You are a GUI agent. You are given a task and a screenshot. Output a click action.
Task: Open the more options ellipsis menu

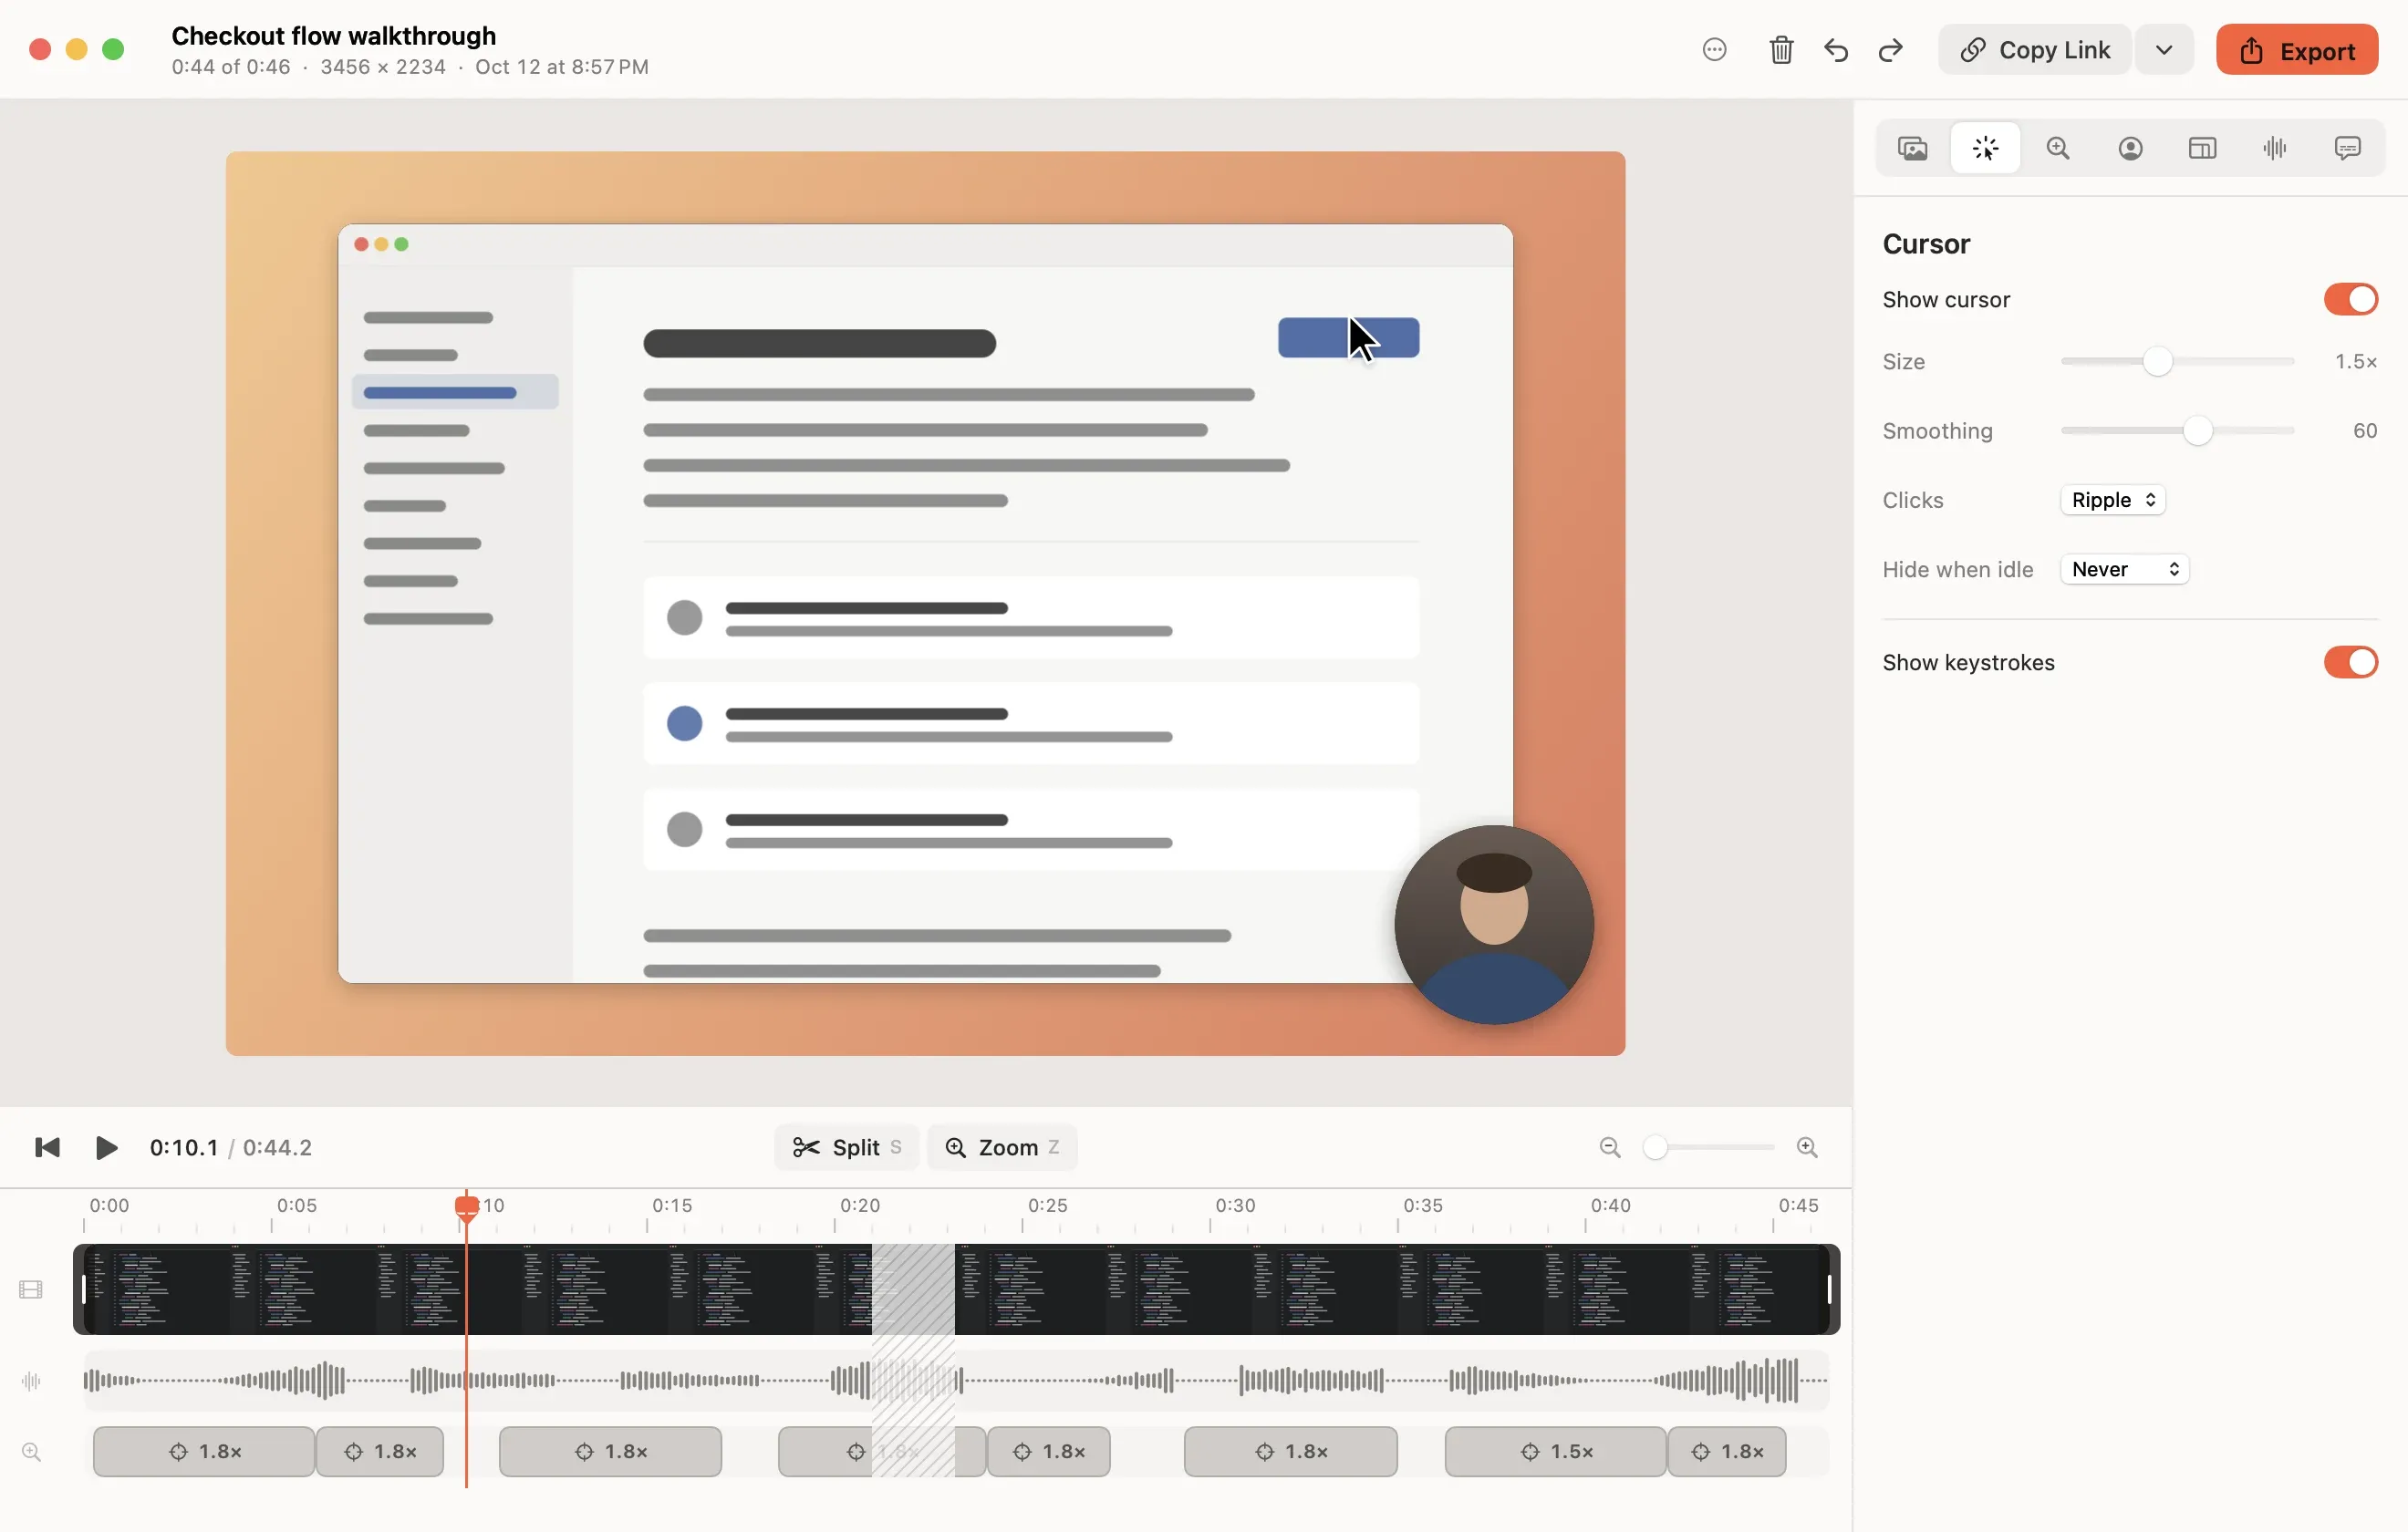[x=1714, y=49]
